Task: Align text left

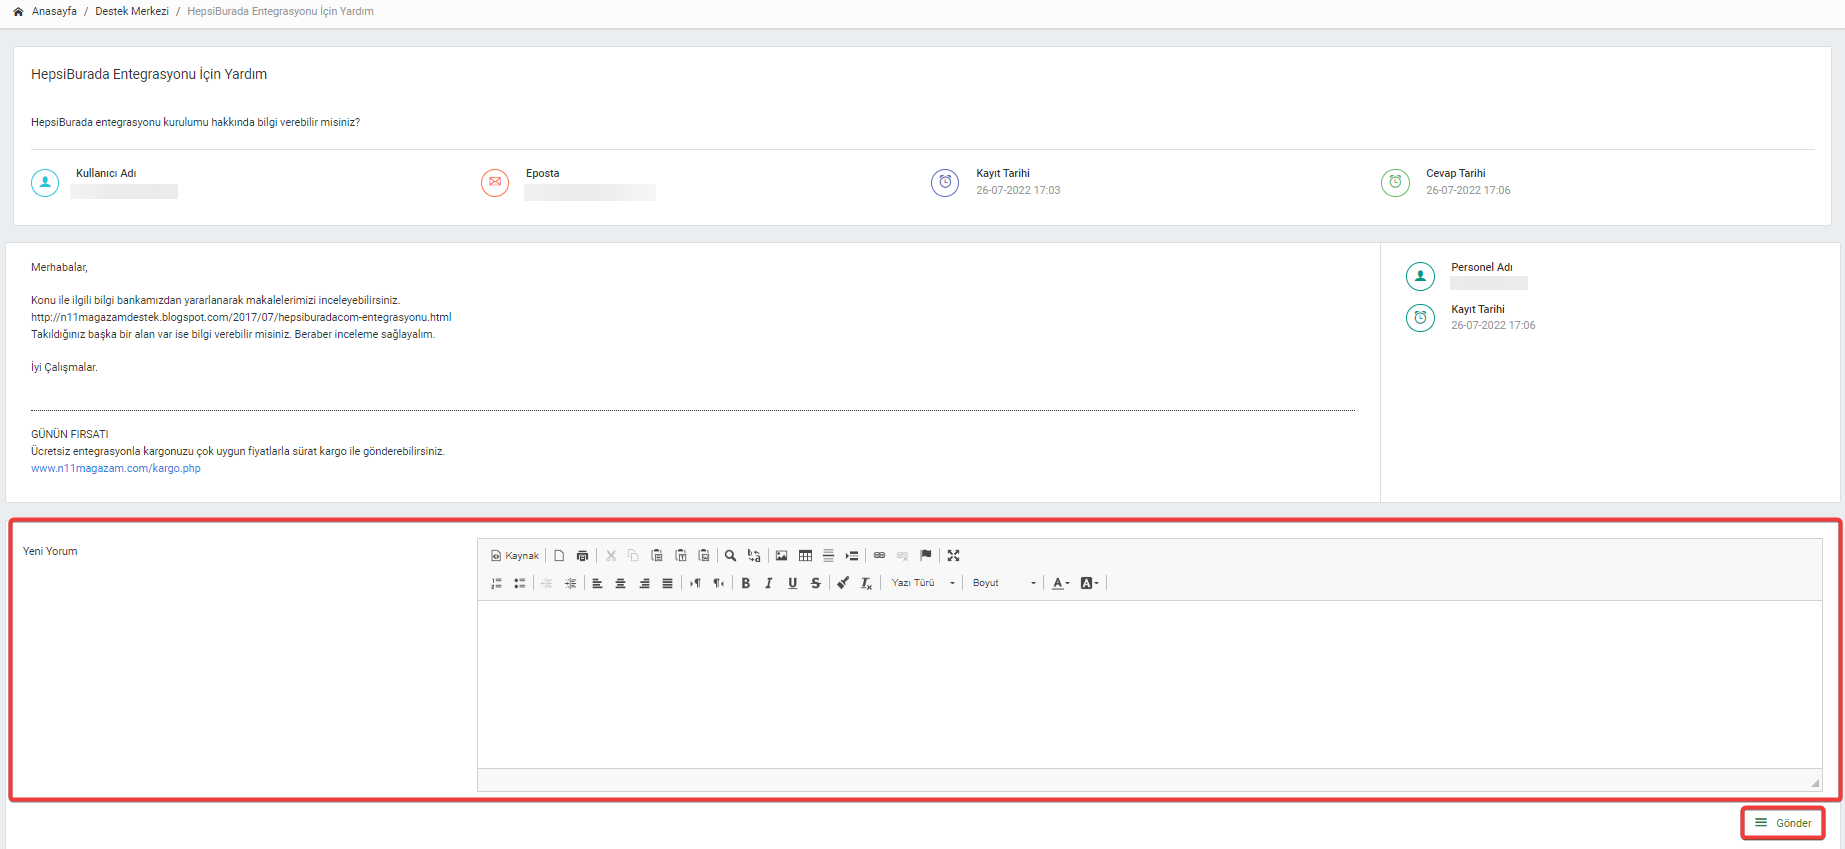Action: 597,583
